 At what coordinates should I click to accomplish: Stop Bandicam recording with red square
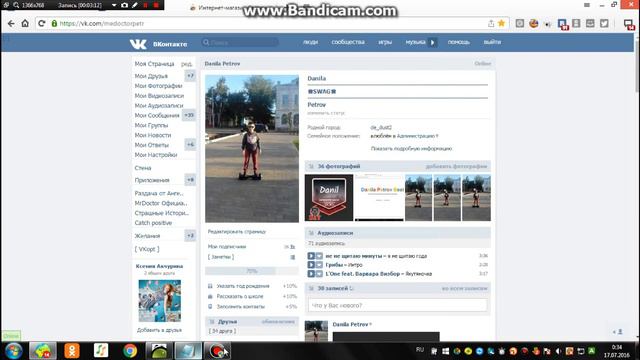[x=156, y=5]
